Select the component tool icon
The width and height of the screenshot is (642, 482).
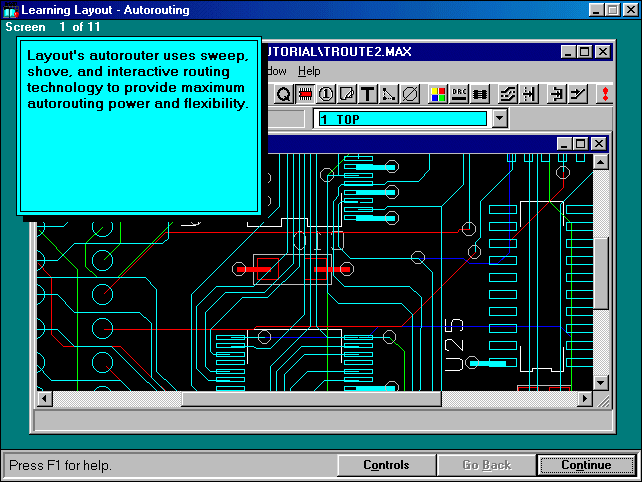click(x=304, y=94)
